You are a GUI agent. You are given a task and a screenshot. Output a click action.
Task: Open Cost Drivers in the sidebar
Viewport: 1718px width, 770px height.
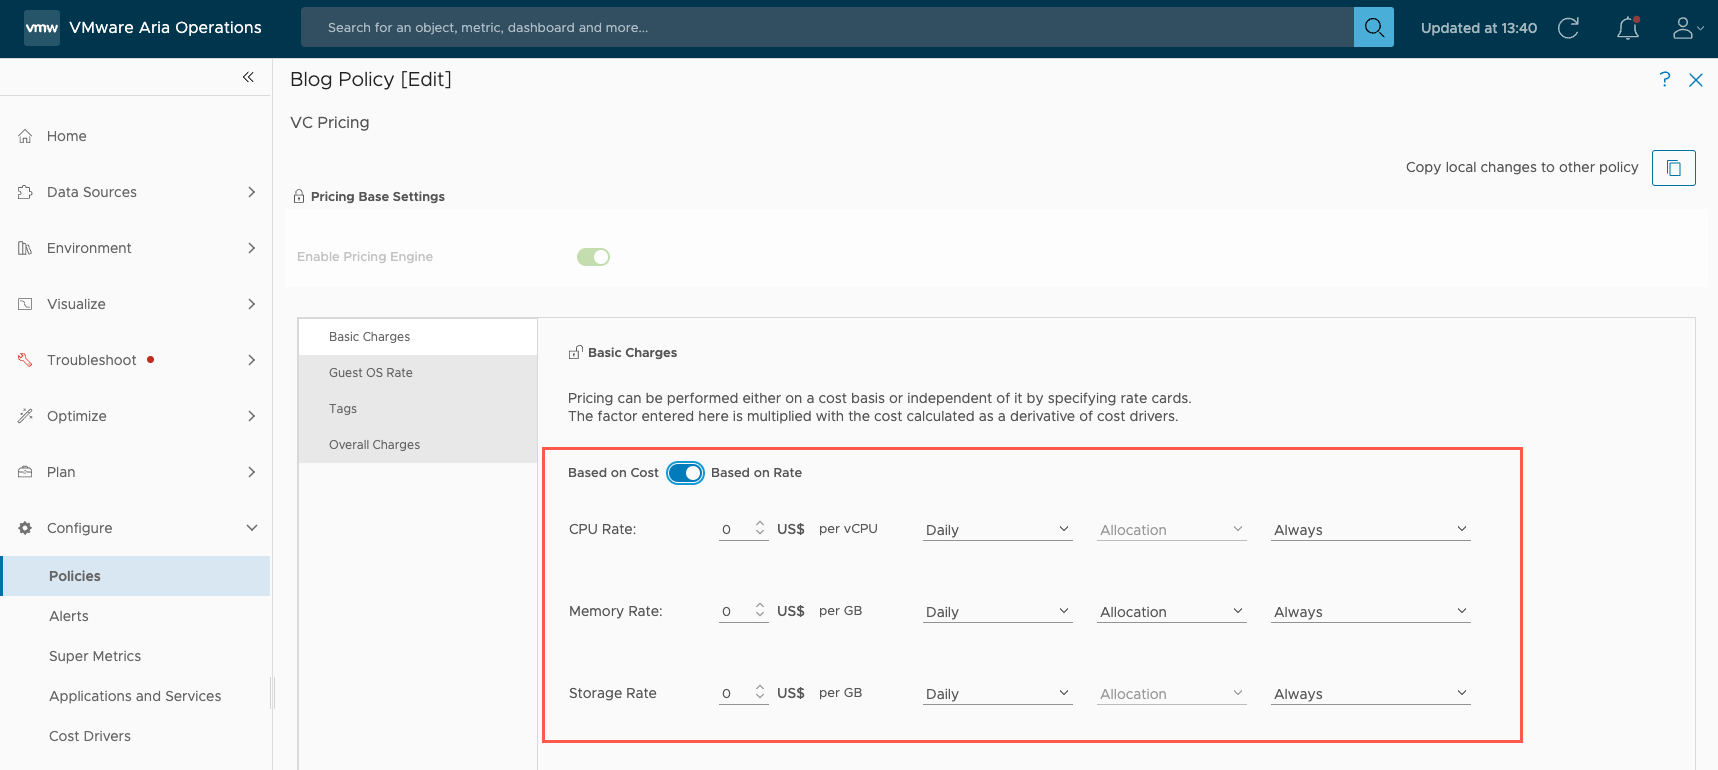90,736
